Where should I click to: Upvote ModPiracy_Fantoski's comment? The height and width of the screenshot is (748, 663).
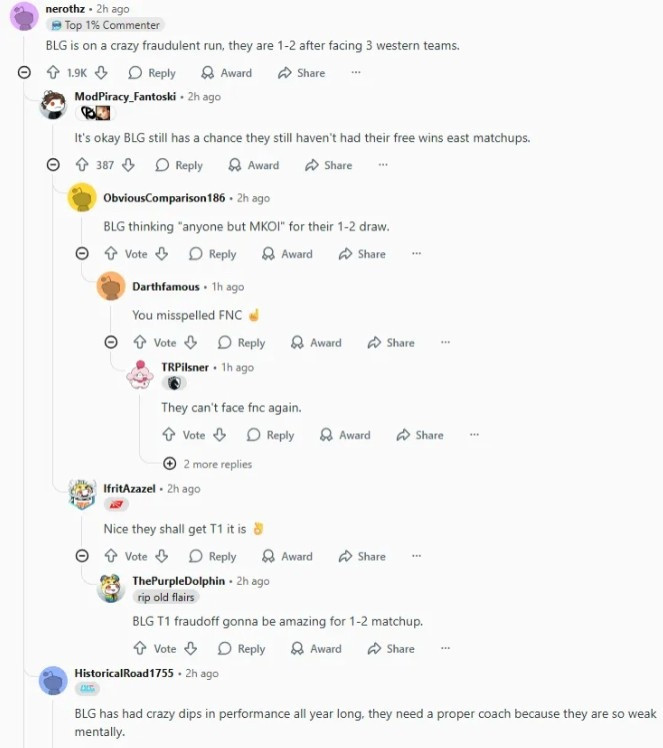[82, 165]
